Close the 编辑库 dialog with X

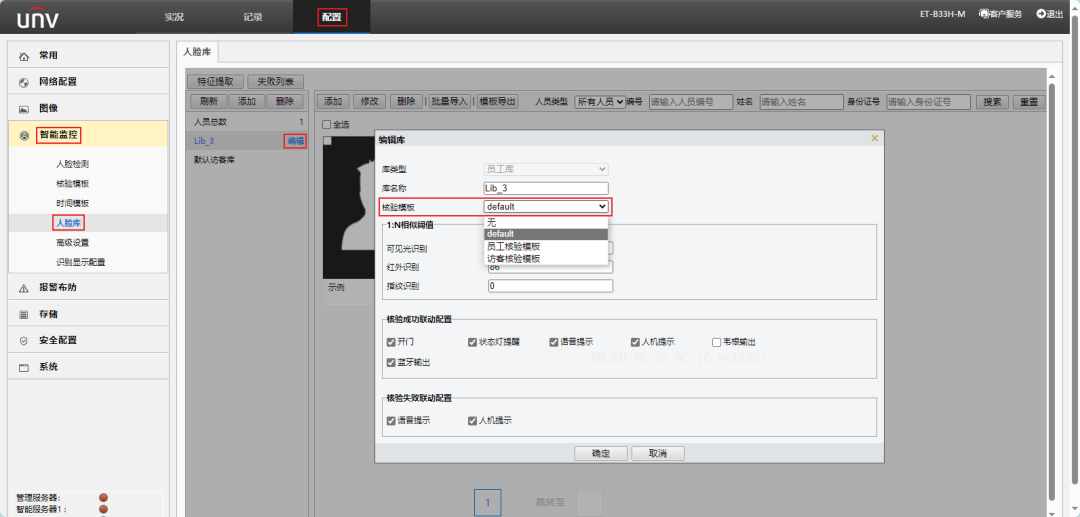(x=875, y=138)
